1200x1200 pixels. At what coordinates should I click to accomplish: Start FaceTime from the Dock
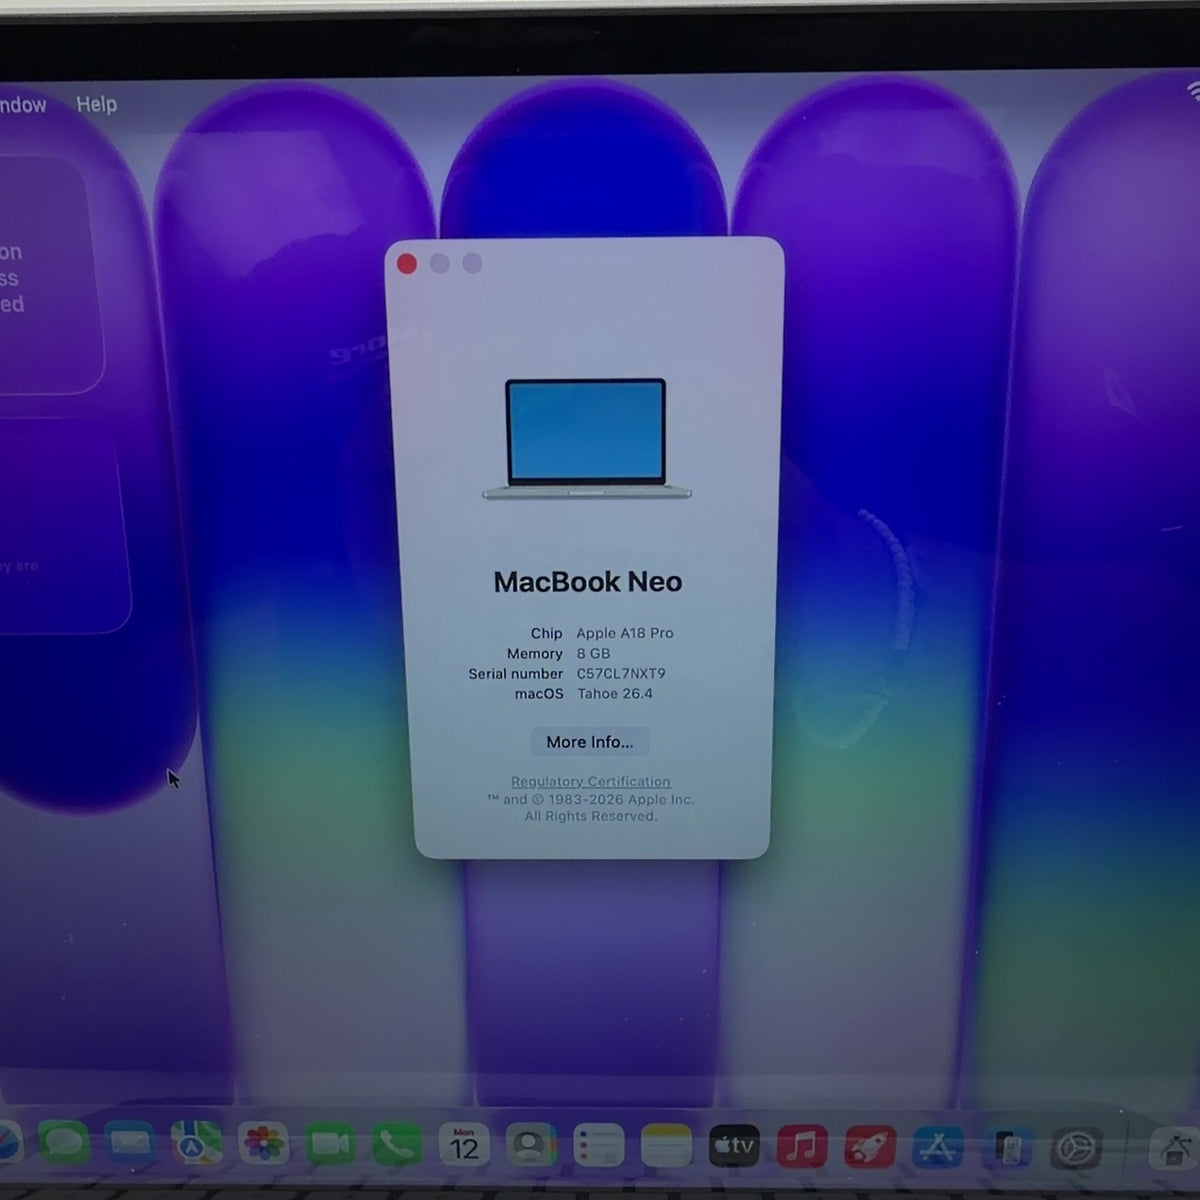pyautogui.click(x=331, y=1145)
